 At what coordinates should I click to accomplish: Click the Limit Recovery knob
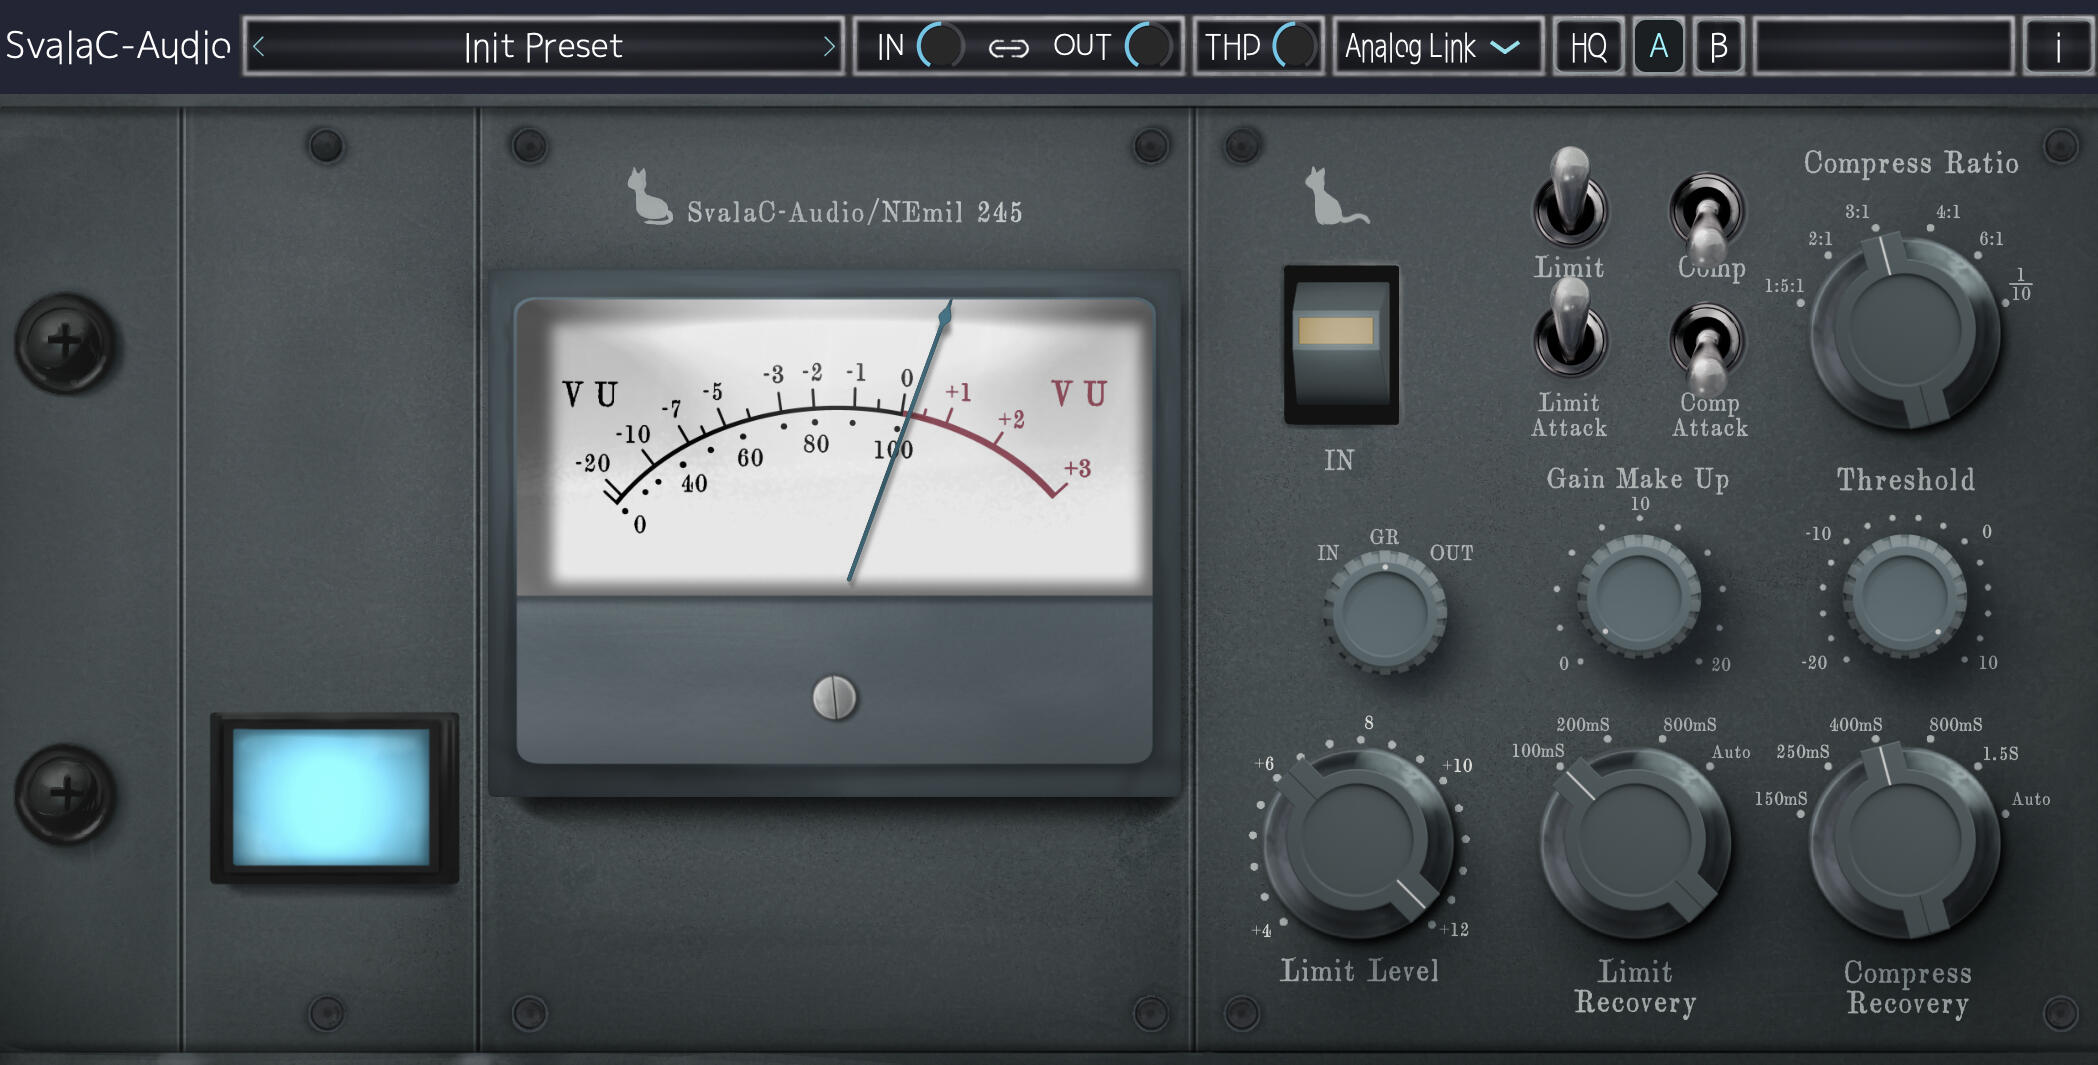pos(1635,842)
